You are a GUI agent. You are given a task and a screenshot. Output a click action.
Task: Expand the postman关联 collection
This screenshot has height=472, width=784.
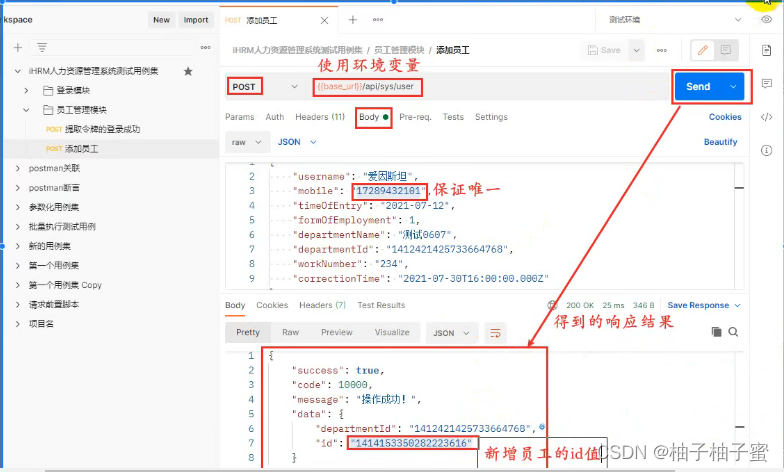coord(18,168)
